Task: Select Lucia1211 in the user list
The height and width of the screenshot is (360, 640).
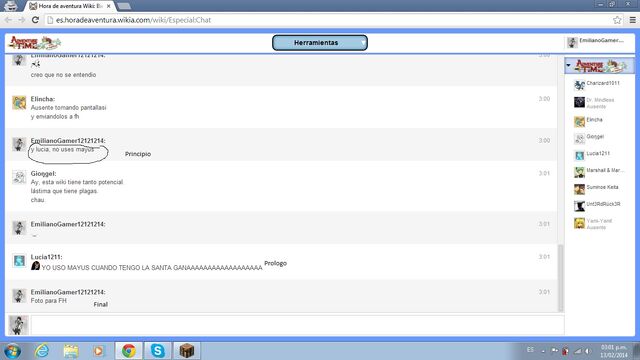Action: 598,153
